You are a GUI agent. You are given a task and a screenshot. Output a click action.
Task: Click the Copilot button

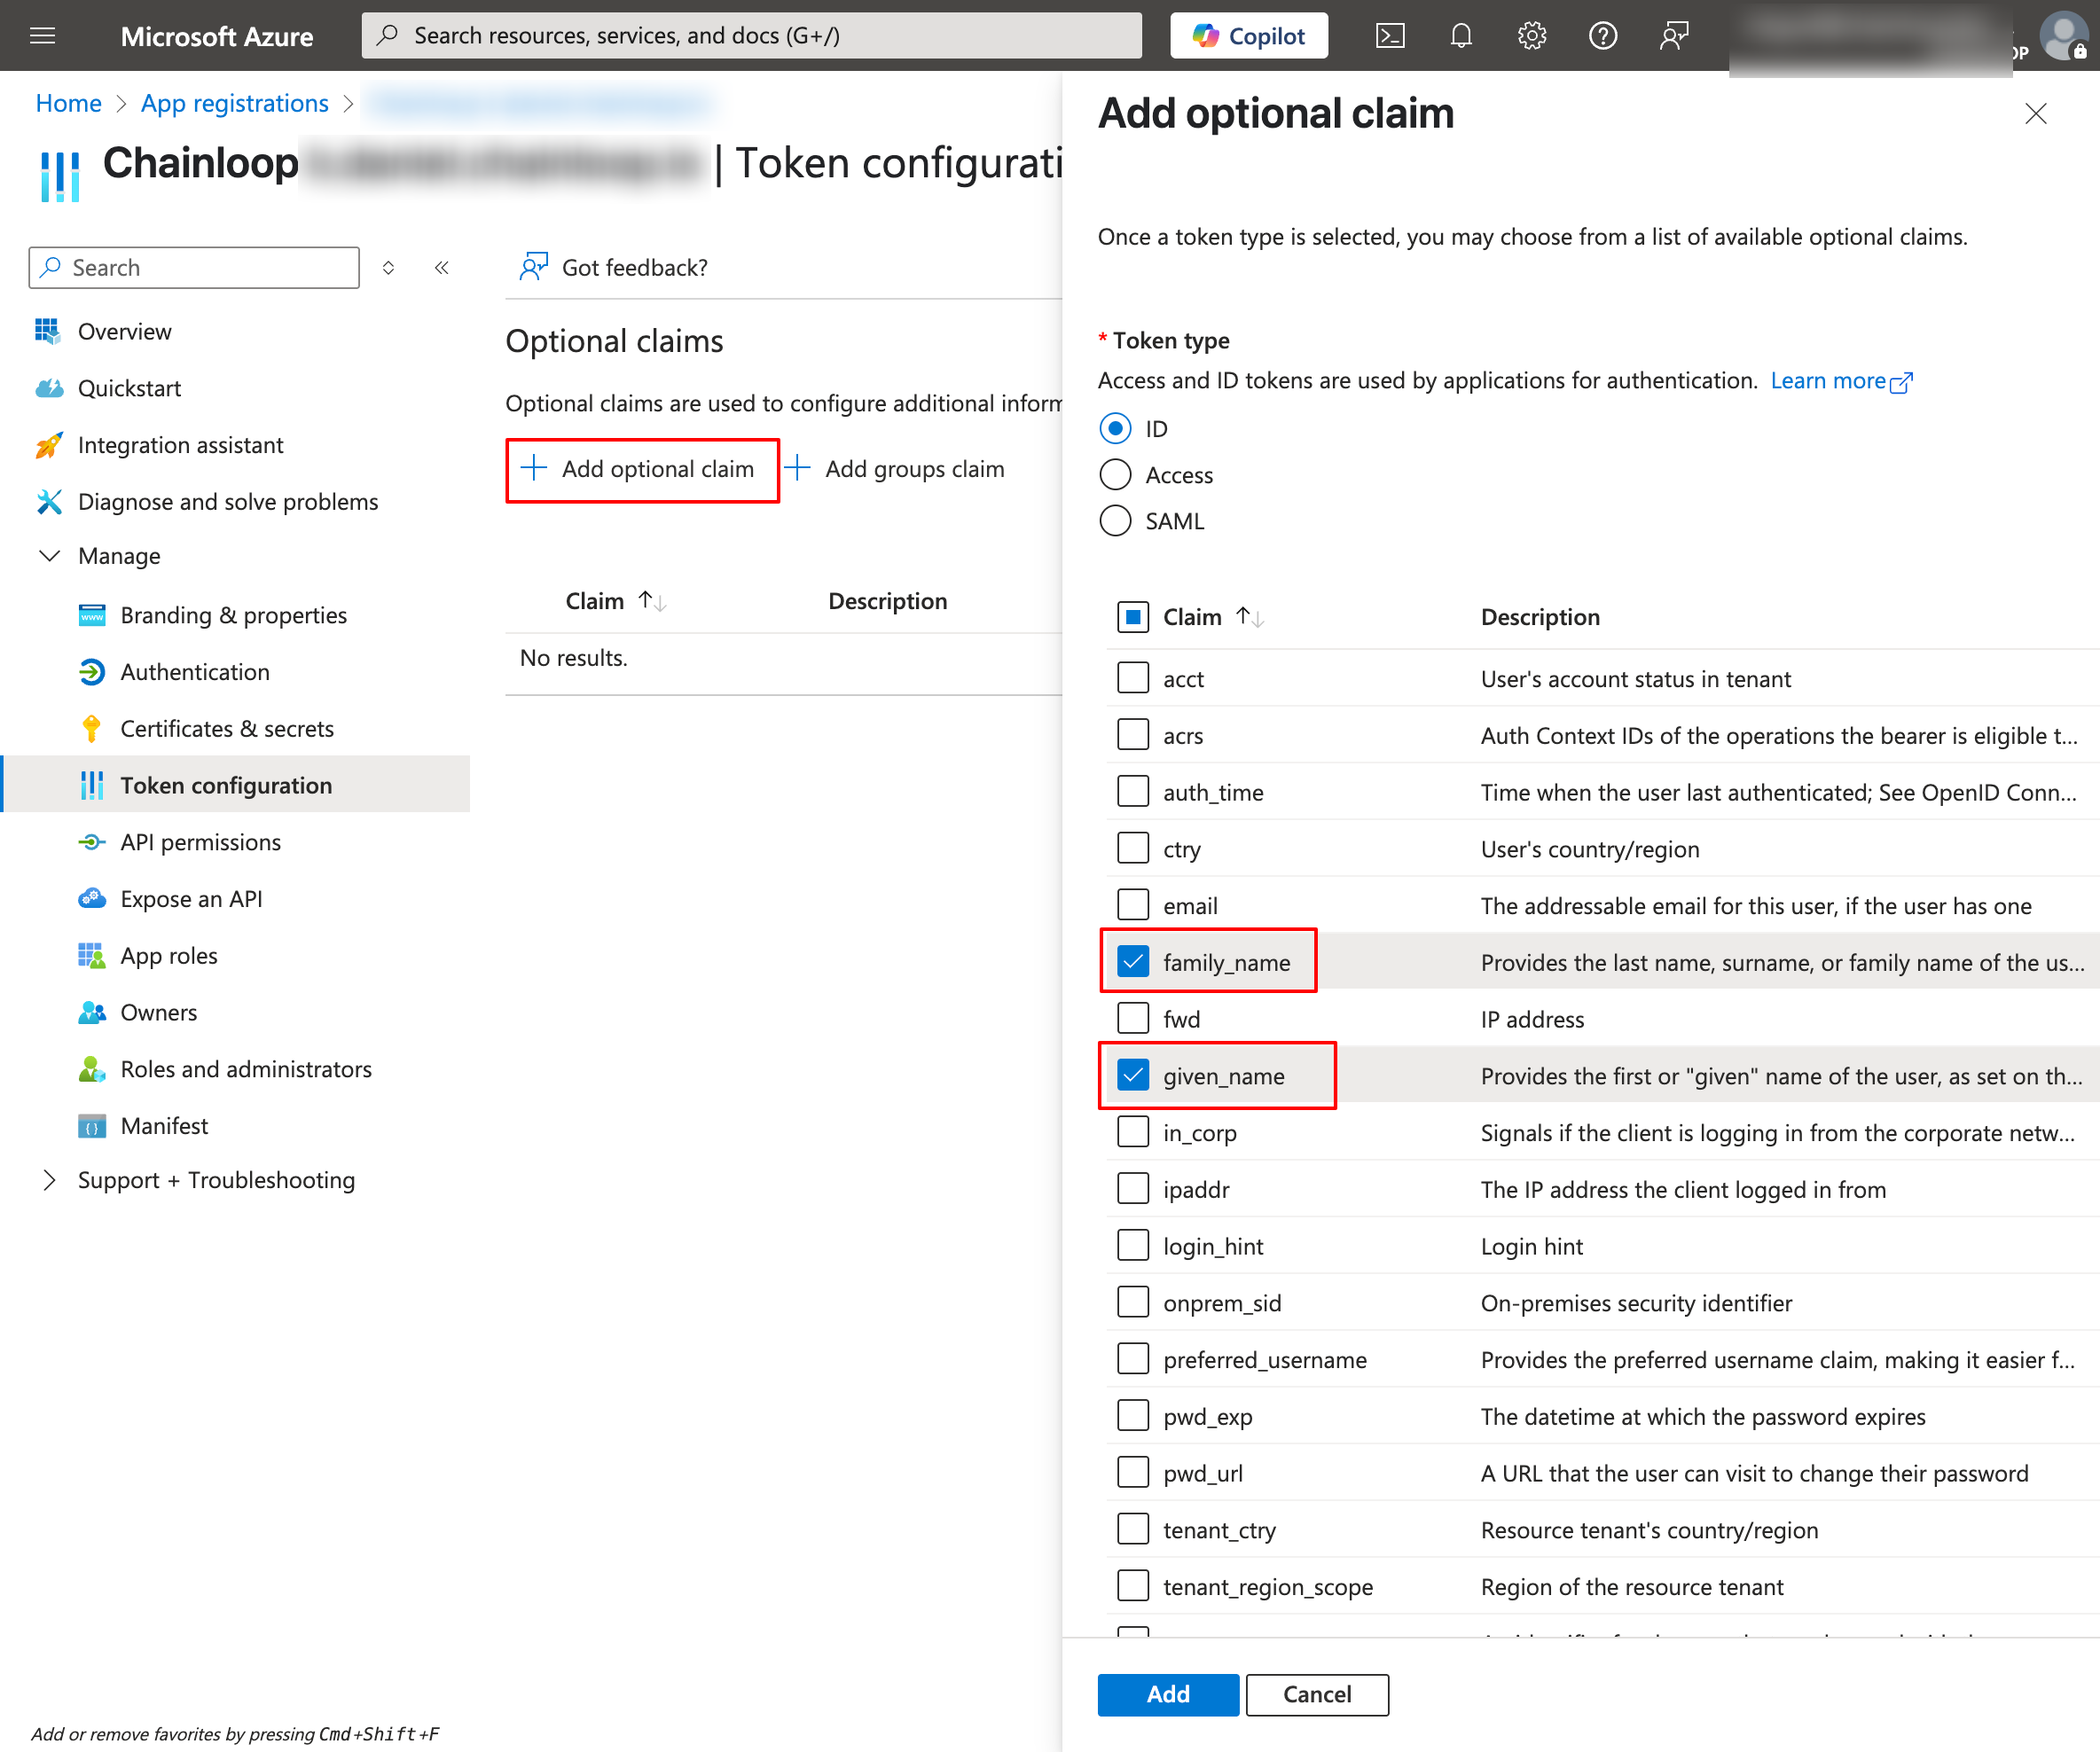[1249, 36]
